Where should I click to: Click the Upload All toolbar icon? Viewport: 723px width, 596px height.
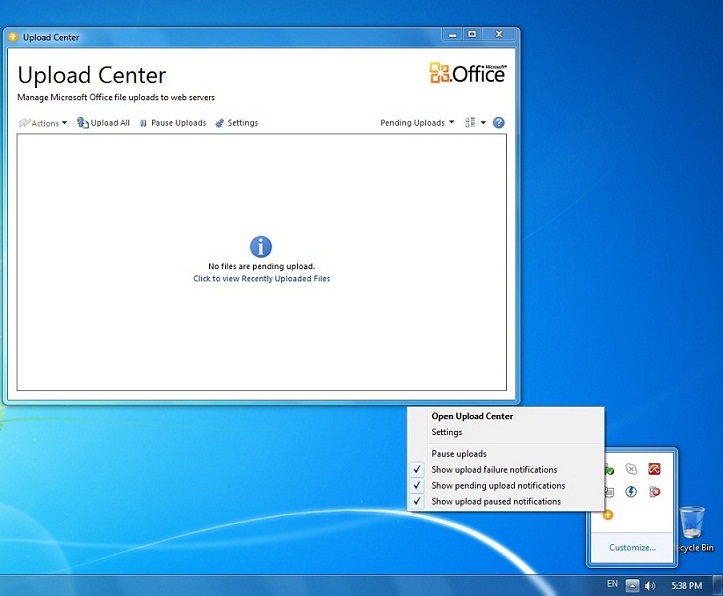pos(83,123)
